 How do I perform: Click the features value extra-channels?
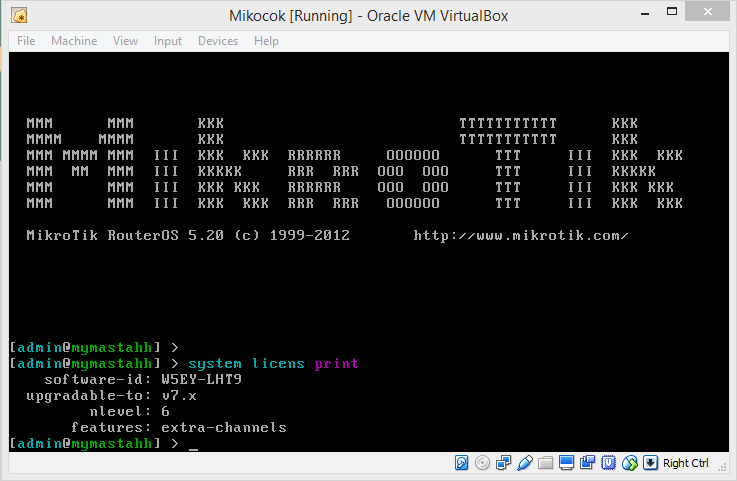tap(224, 427)
